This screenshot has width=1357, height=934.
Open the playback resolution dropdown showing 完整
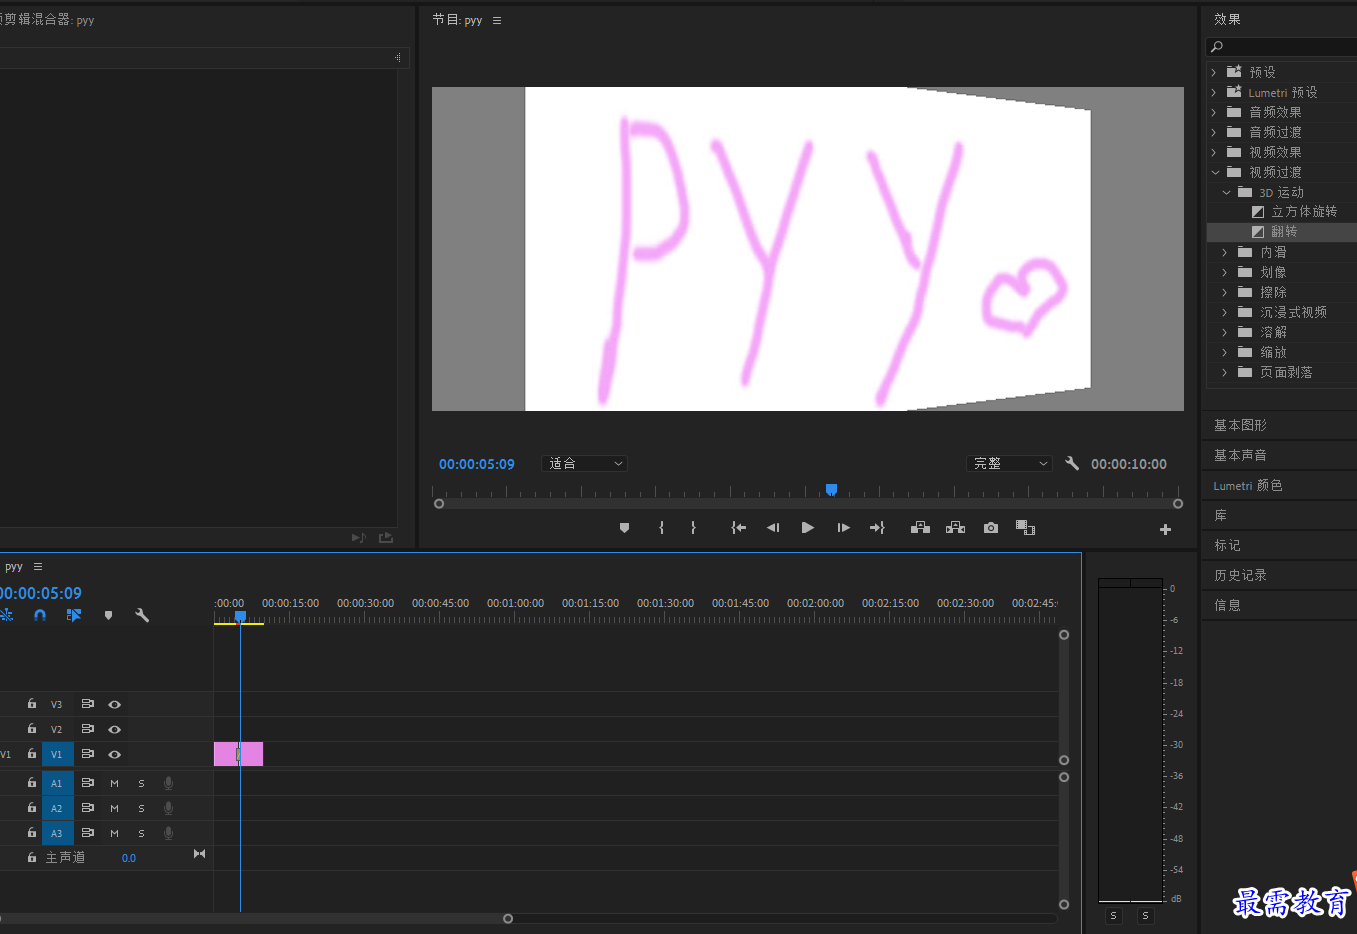pyautogui.click(x=1010, y=463)
